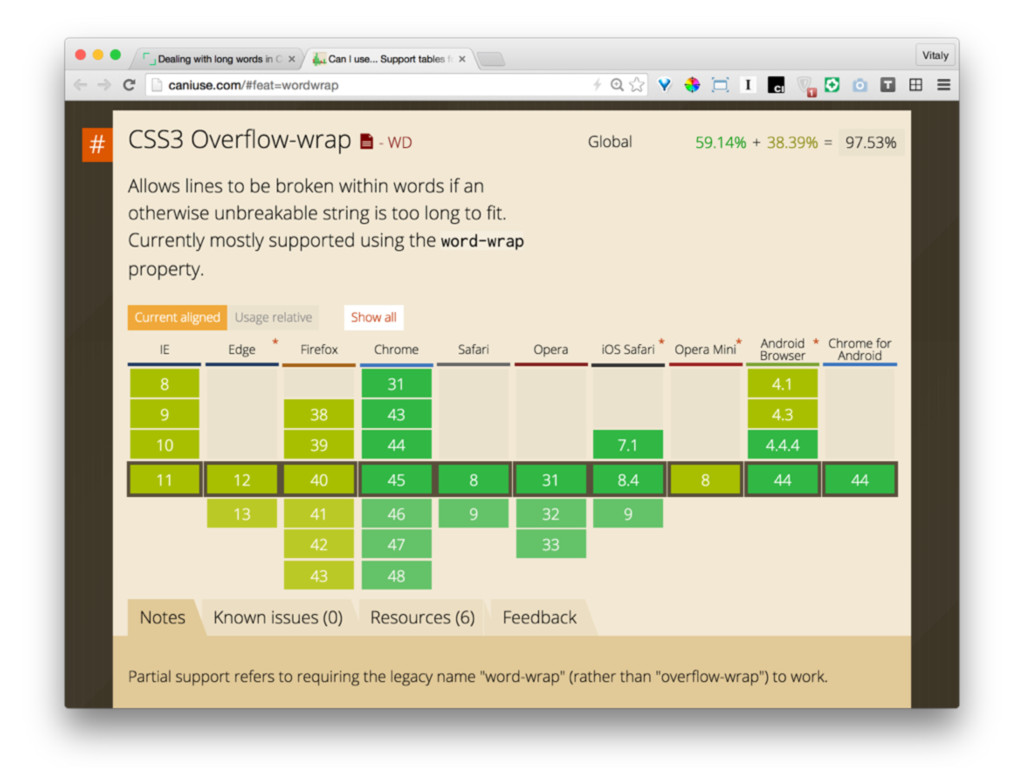Screen dimensions: 1024x768
Task: Click the 'Android Browser' column header
Action: pos(782,349)
